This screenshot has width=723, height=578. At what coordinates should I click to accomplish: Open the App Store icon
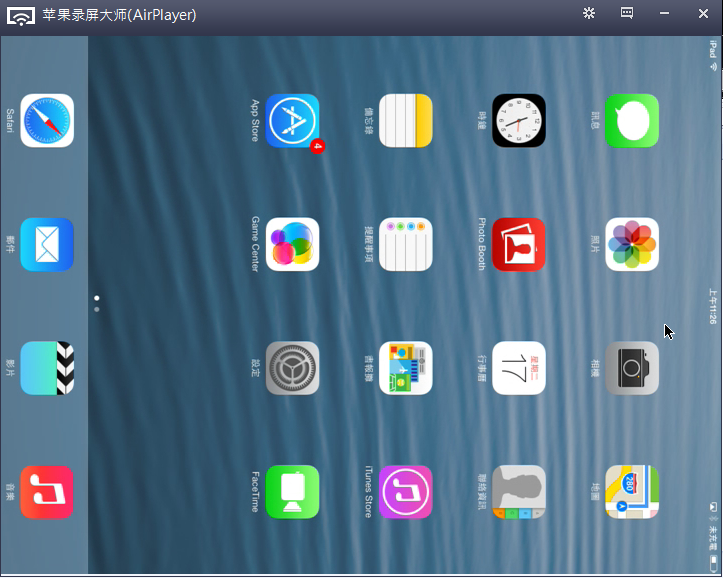tap(292, 121)
